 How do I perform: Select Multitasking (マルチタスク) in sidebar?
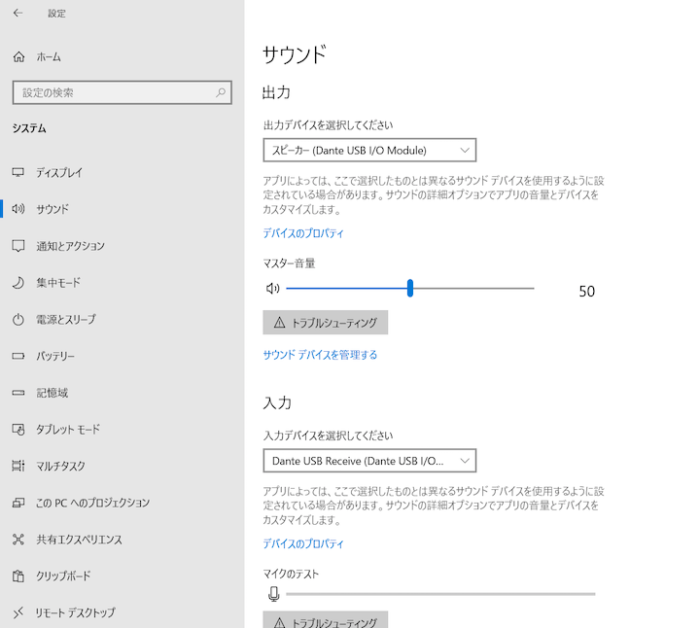tap(60, 466)
